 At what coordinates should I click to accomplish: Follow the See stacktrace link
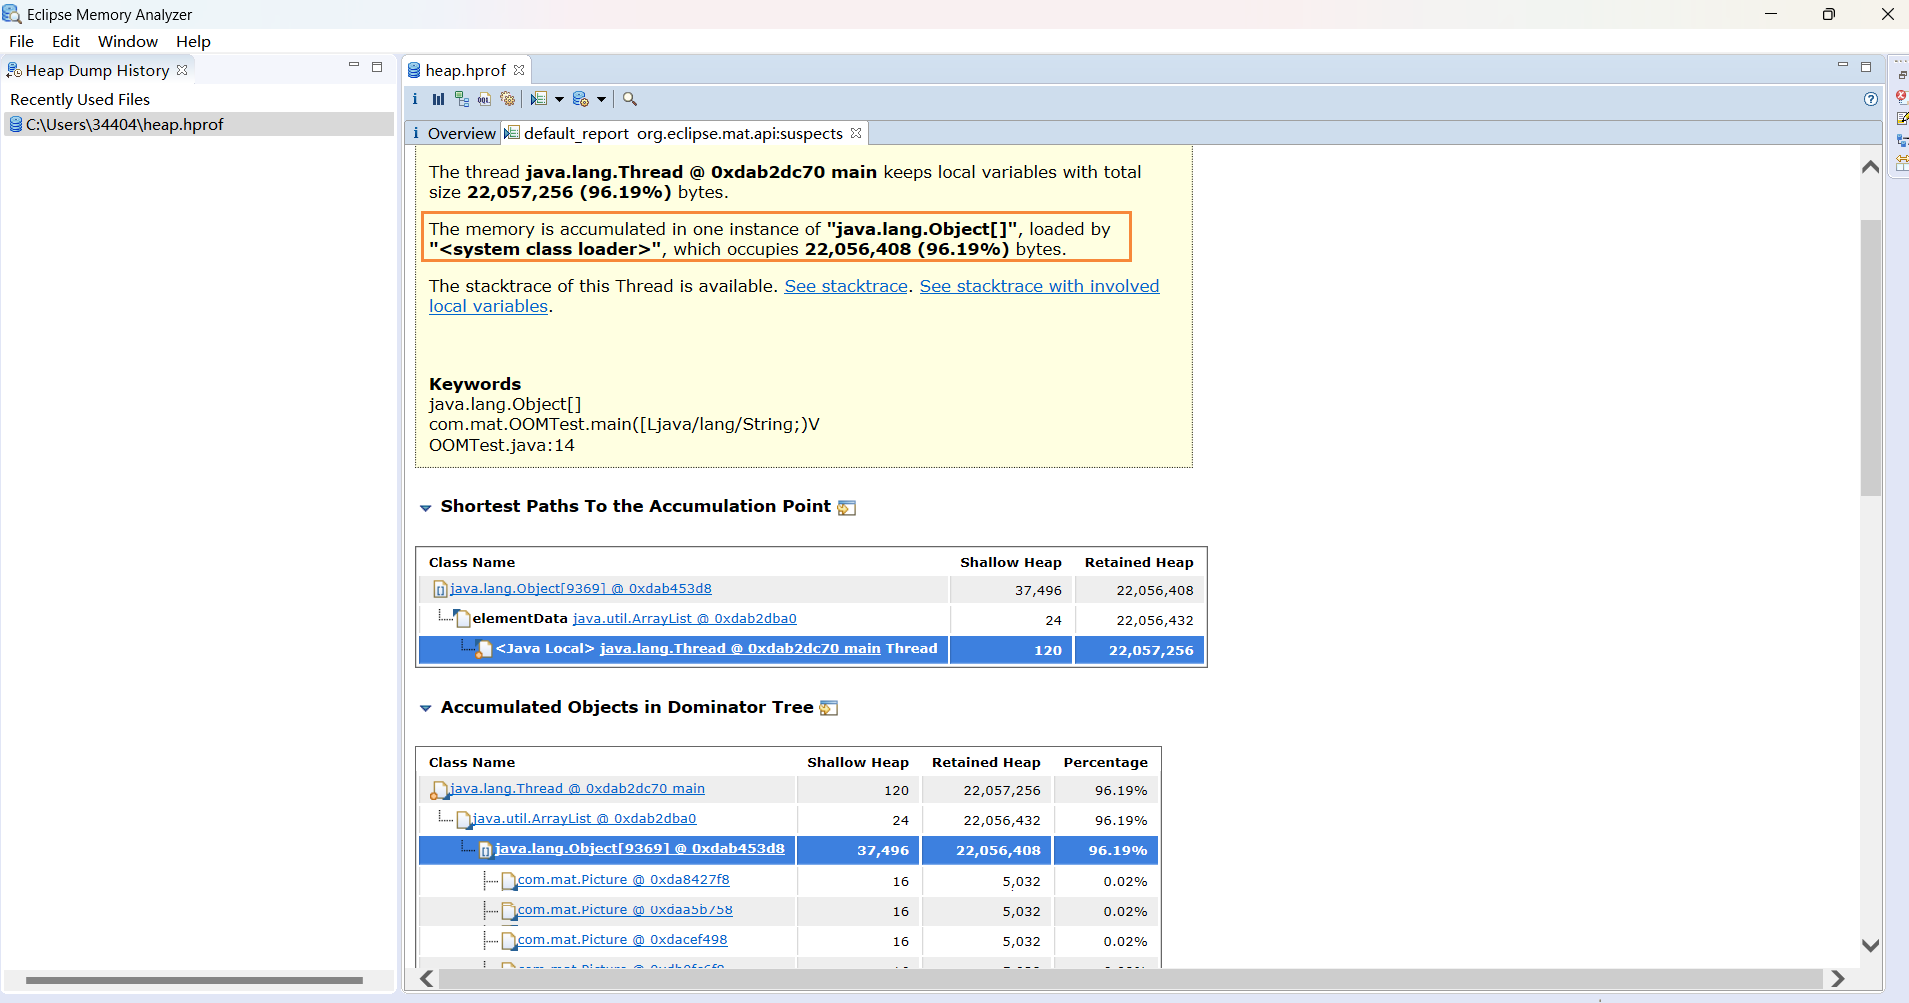(x=846, y=286)
